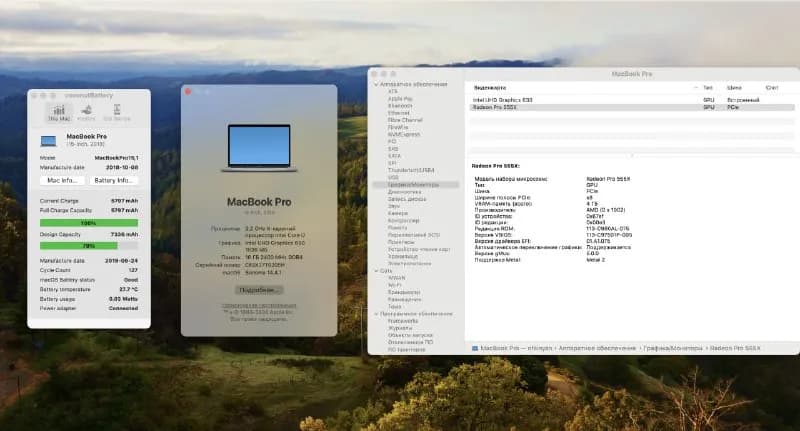Click Подробнее... button in About window
The width and height of the screenshot is (800, 431).
click(259, 290)
